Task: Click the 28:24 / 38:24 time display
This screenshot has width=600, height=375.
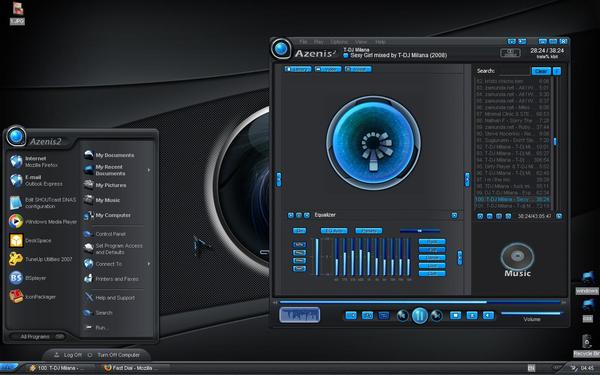Action: [x=547, y=51]
